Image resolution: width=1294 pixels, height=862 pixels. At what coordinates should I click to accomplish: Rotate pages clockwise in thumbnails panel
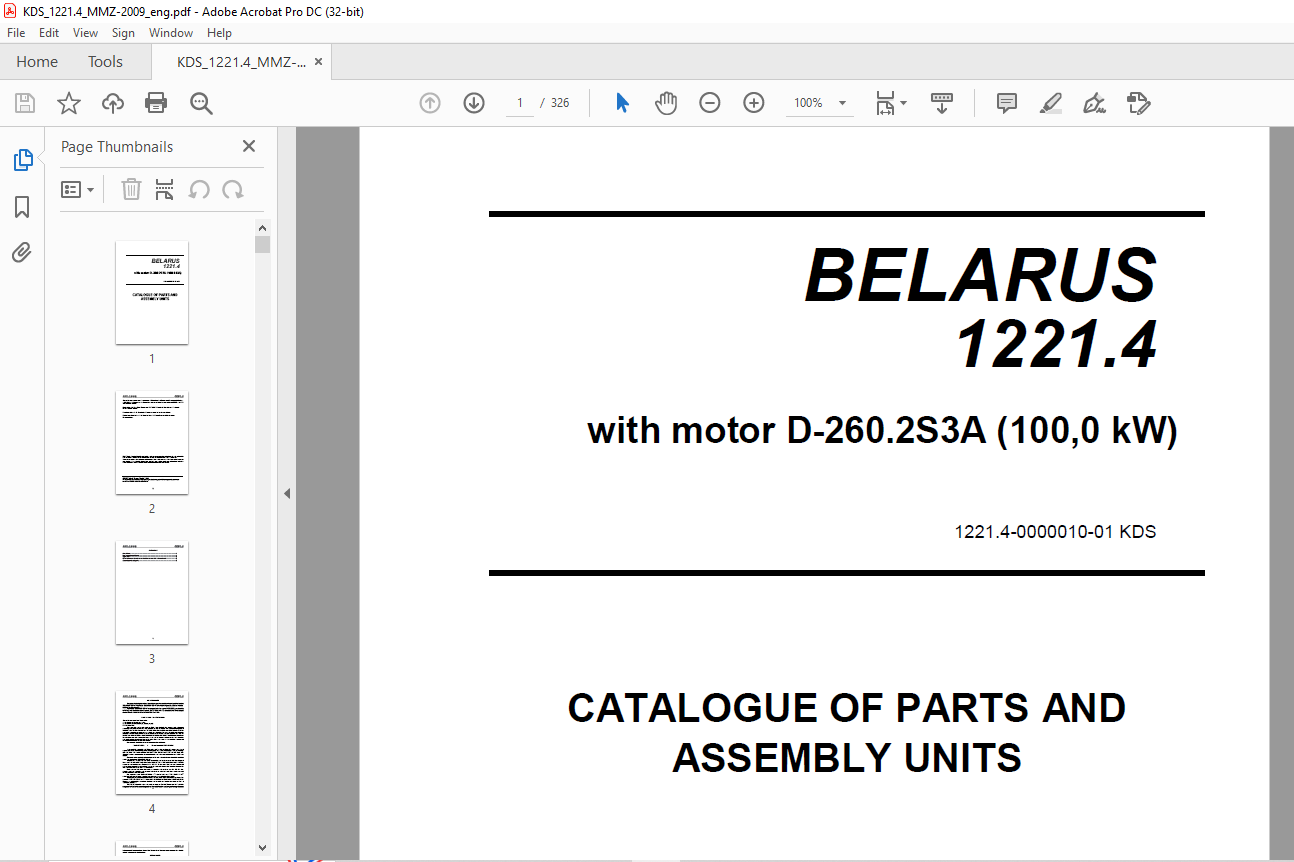pyautogui.click(x=233, y=189)
